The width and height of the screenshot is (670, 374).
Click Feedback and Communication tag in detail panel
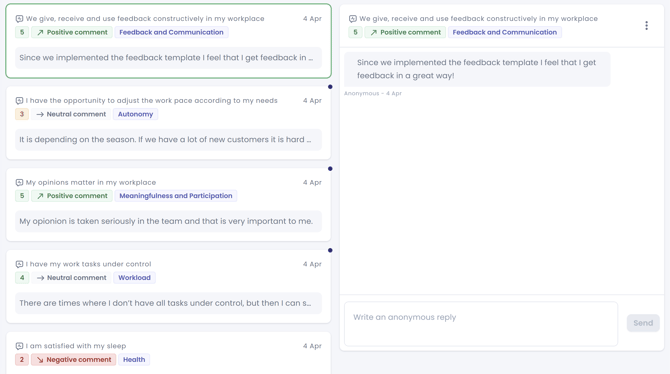tap(505, 32)
